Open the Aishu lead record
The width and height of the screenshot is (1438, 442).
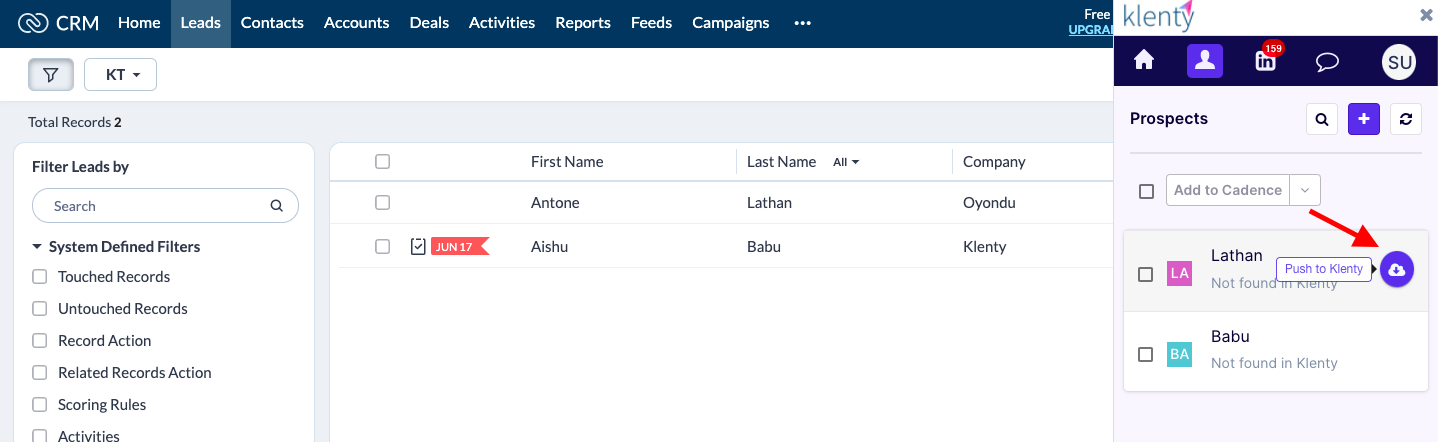(549, 246)
